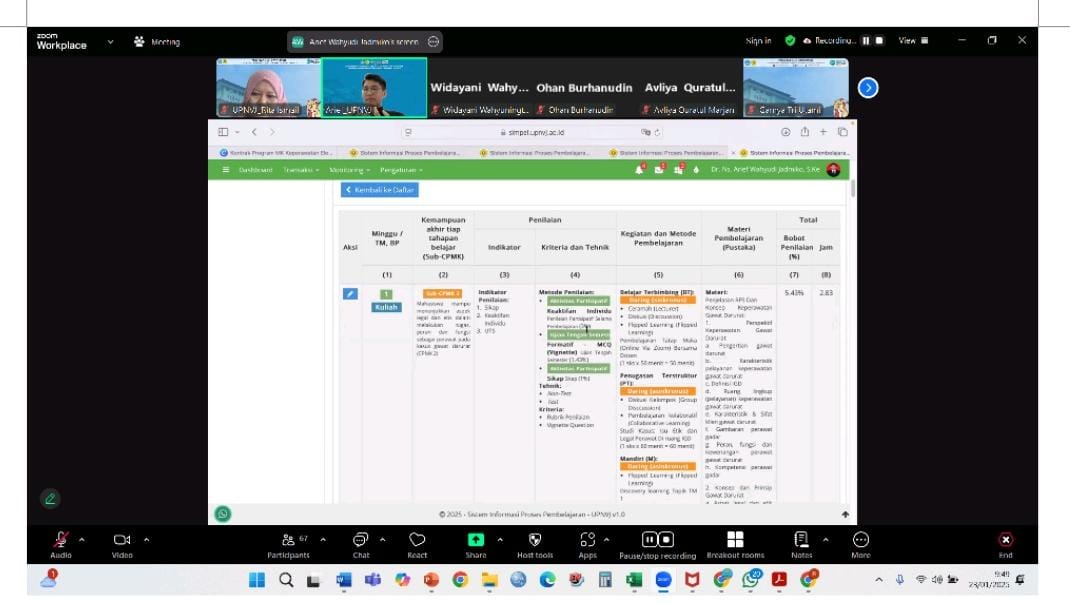Expand audio options arrow next to Audio

coord(82,540)
